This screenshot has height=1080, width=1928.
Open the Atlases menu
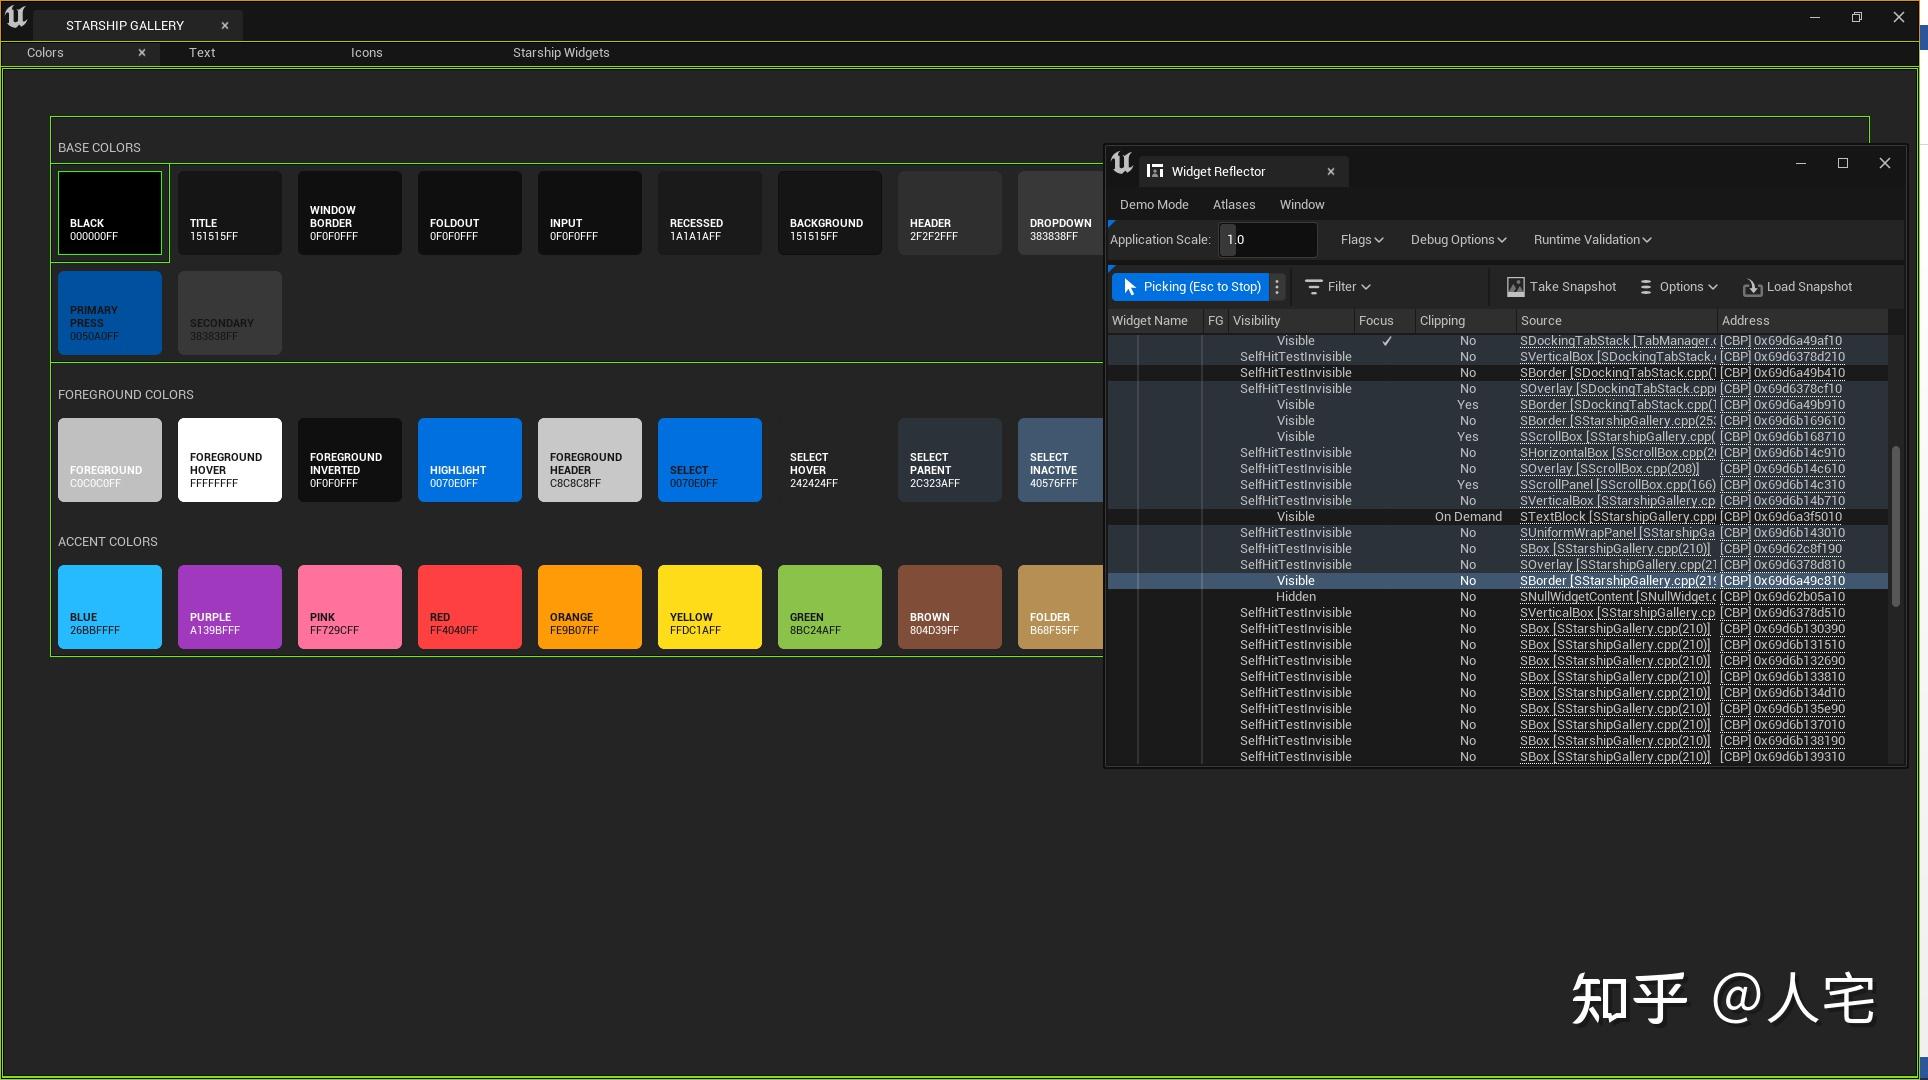tap(1233, 205)
